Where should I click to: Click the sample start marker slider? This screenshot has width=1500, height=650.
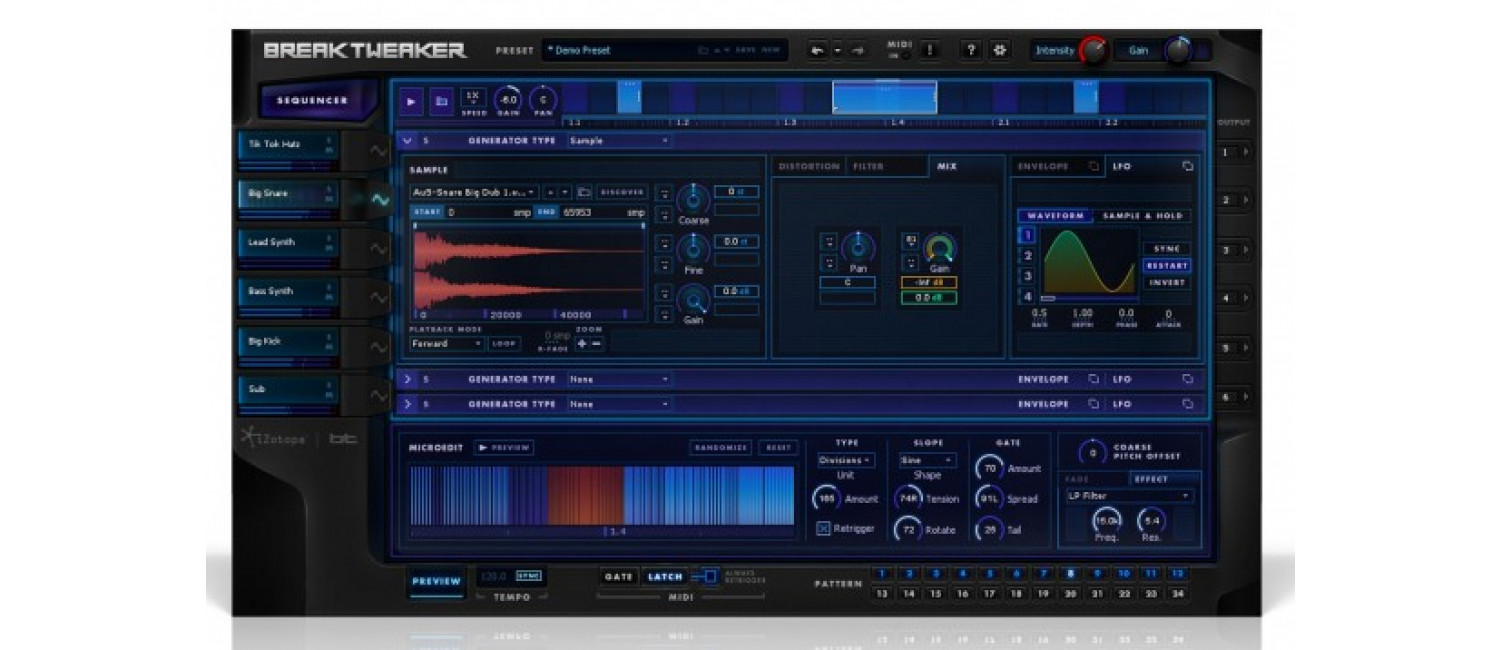[x=417, y=226]
